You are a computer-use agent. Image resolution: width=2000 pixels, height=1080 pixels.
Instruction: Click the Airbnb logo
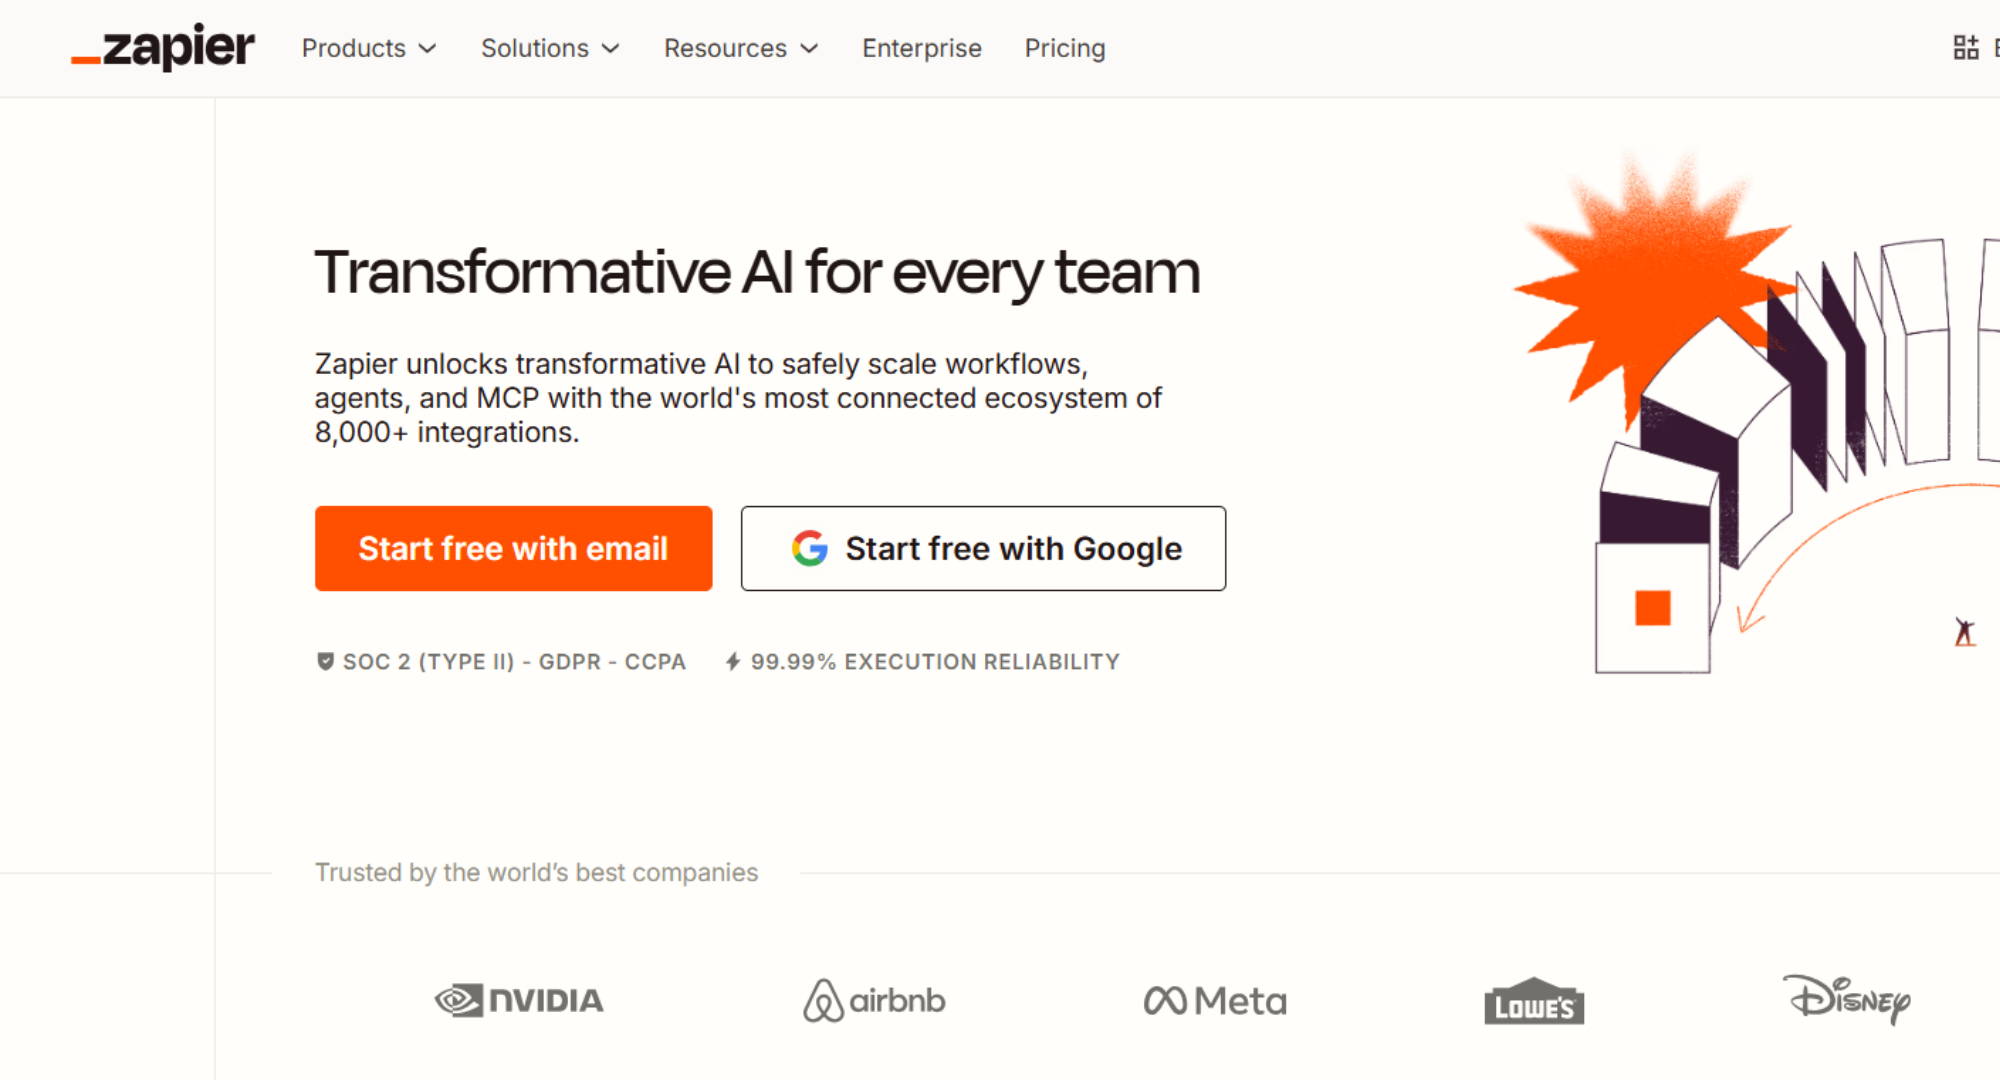[874, 1000]
